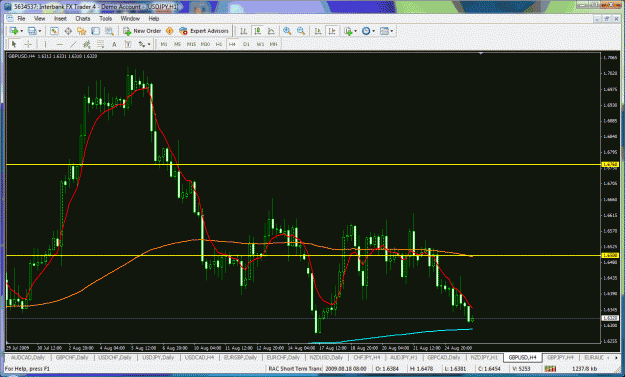Viewport: 625px width, 377px height.
Task: Click the chart tabs scroll-right arrow
Action: coord(616,357)
